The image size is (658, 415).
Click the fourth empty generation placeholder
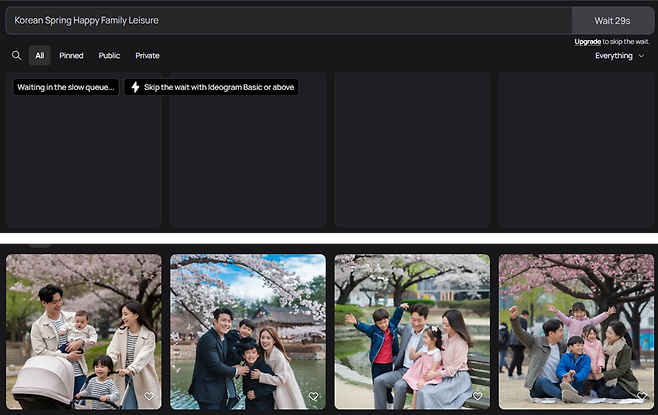[576, 149]
